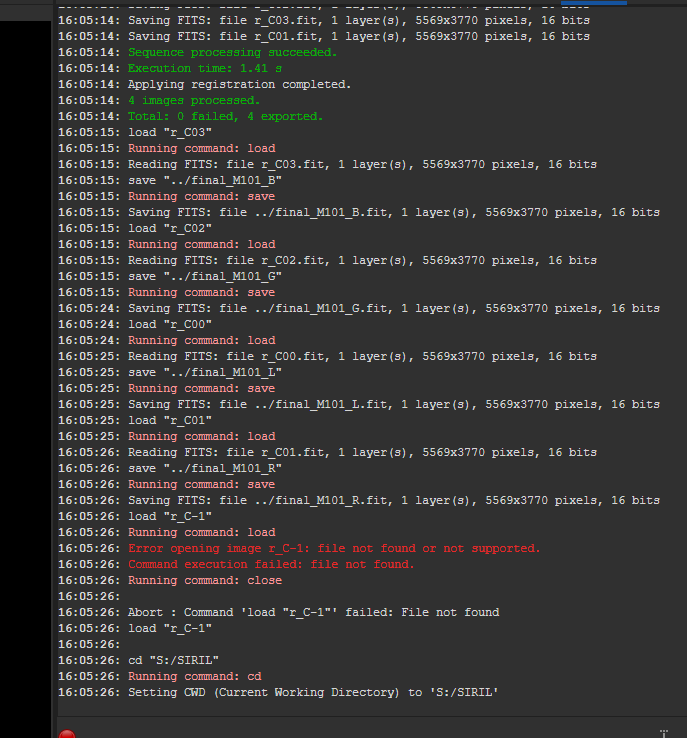This screenshot has width=687, height=738.
Task: Click the "4 images processed." log line
Action: pos(193,100)
